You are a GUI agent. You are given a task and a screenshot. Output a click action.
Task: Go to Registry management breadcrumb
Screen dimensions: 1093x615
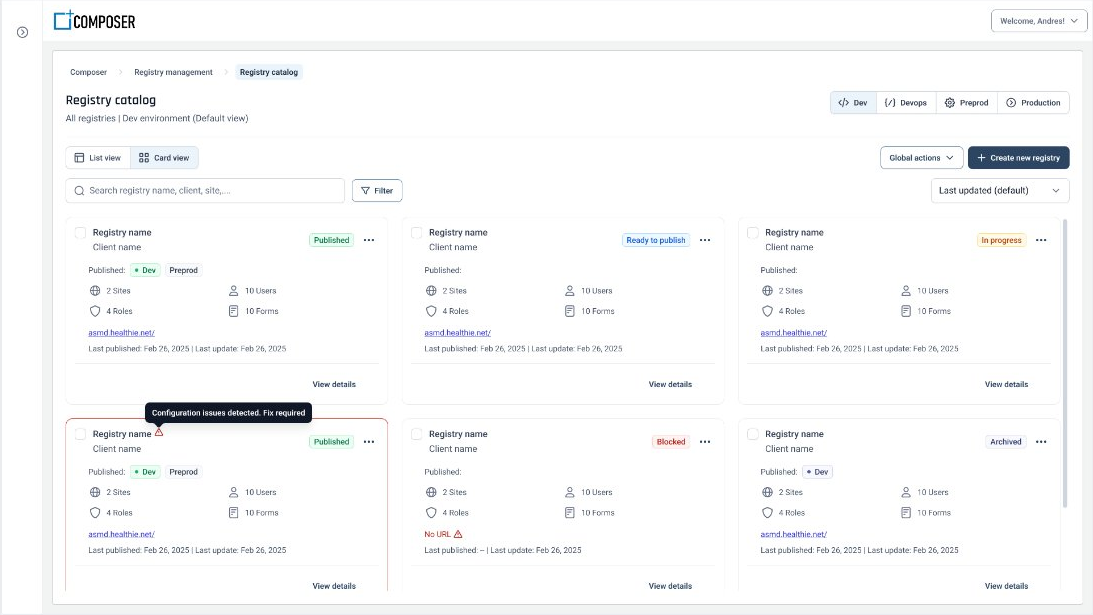tap(173, 72)
